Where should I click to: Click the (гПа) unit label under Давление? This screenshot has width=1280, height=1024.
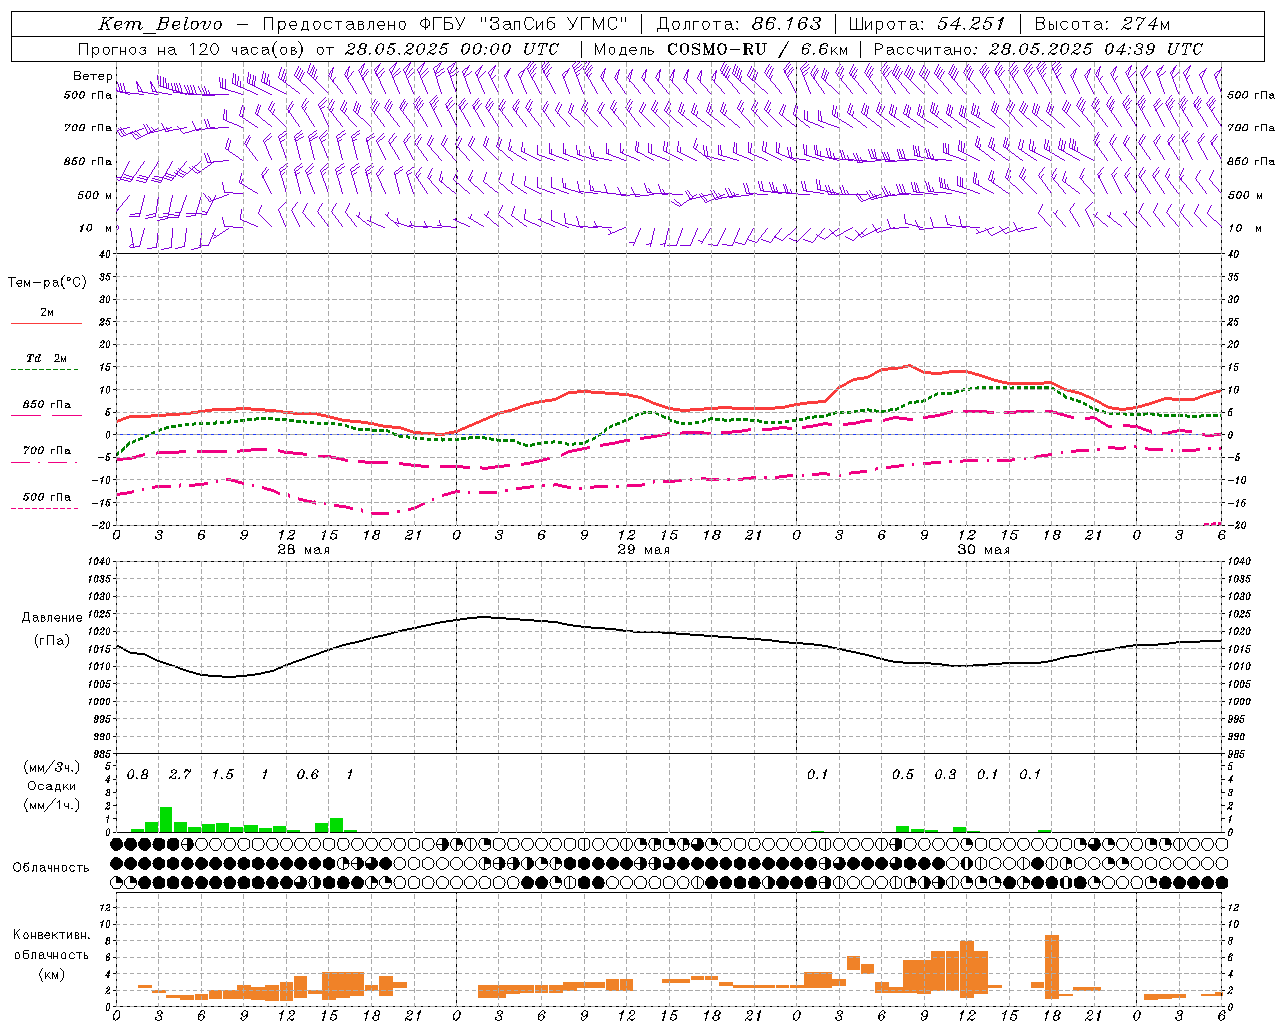point(52,640)
